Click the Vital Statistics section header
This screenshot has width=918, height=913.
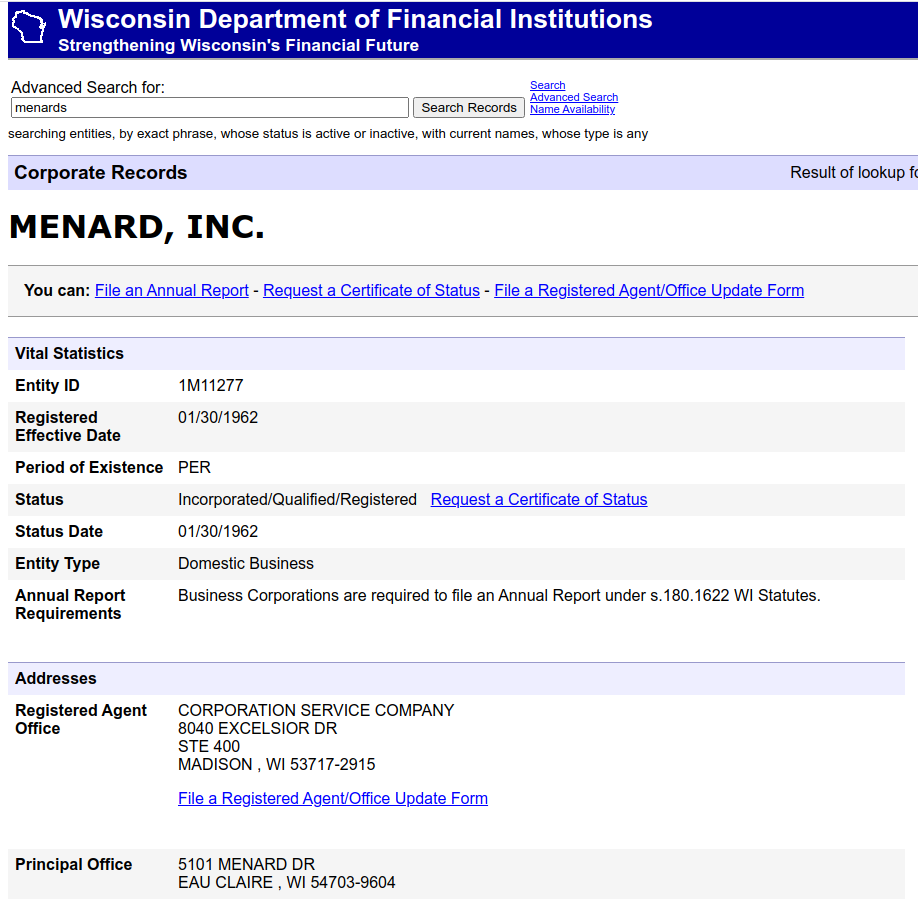coord(70,354)
